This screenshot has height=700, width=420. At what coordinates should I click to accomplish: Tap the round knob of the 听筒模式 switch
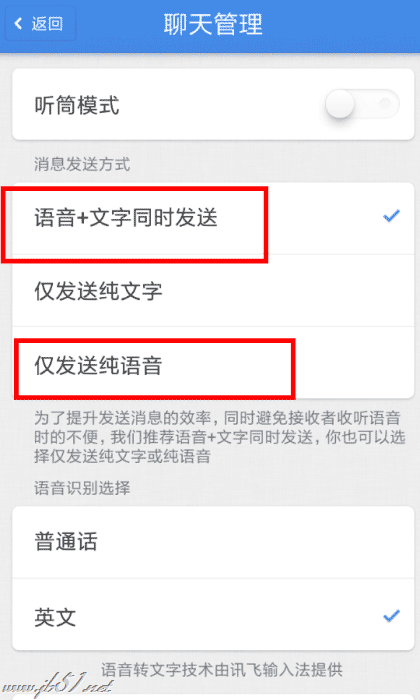click(x=340, y=104)
